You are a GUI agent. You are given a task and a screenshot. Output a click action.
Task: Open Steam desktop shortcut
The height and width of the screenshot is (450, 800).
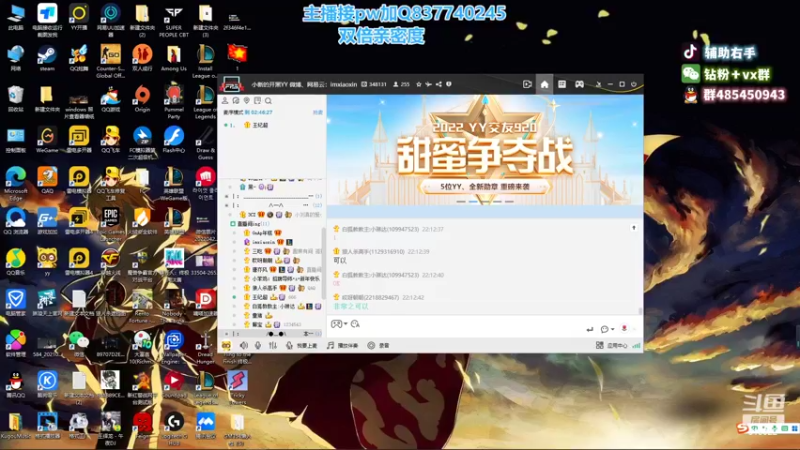coord(47,58)
